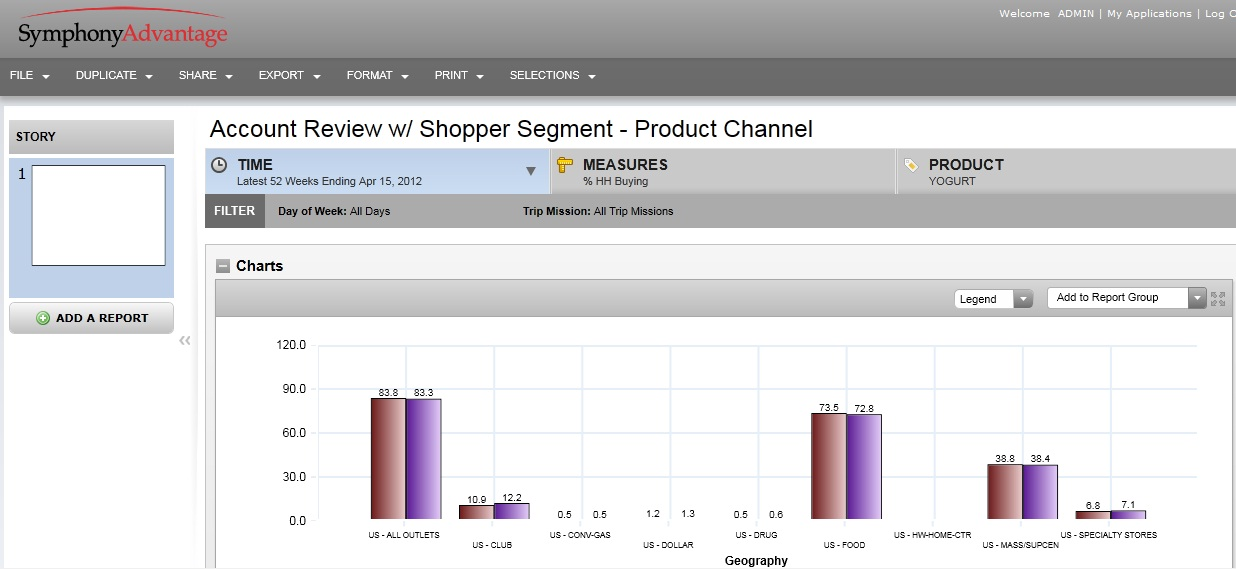This screenshot has width=1236, height=569.
Task: Click the clock icon in the TIME panel
Action: coord(219,165)
